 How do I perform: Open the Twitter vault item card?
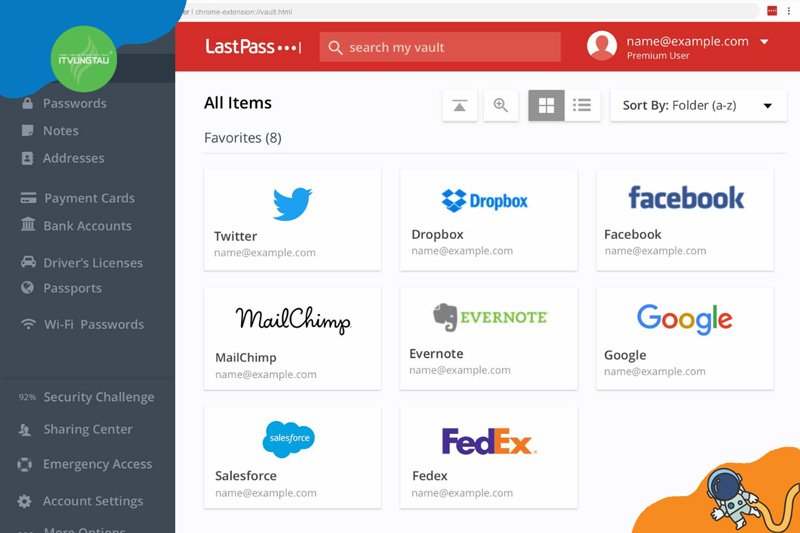pos(292,220)
